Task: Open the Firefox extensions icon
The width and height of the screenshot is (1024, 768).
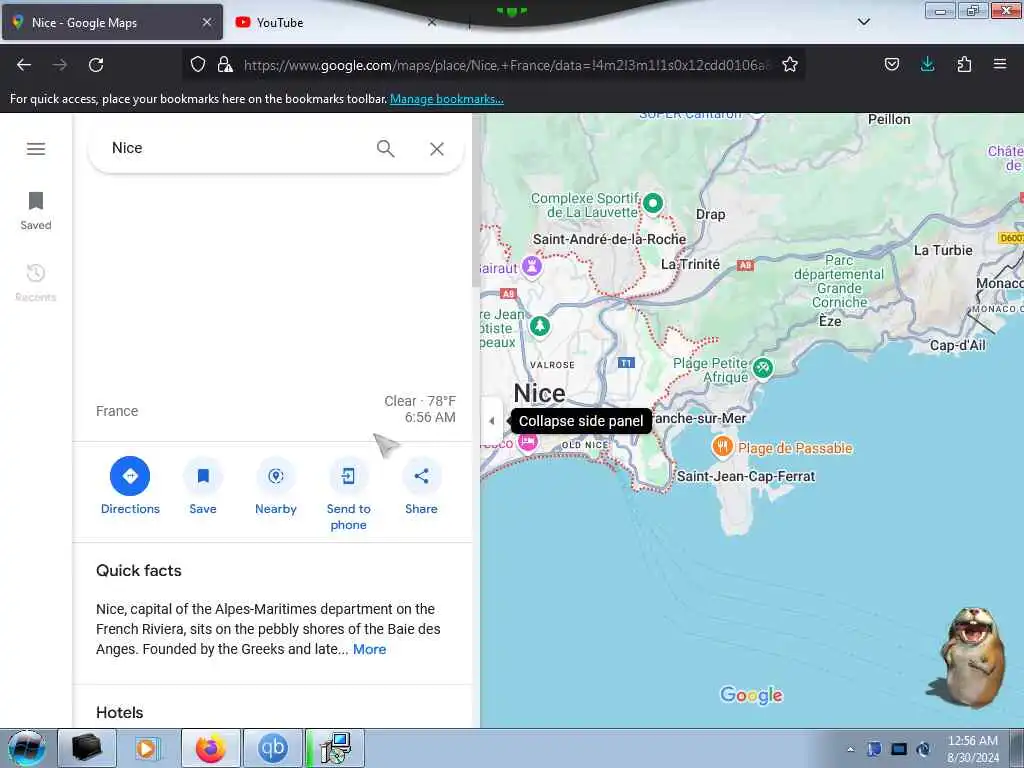Action: tap(964, 64)
